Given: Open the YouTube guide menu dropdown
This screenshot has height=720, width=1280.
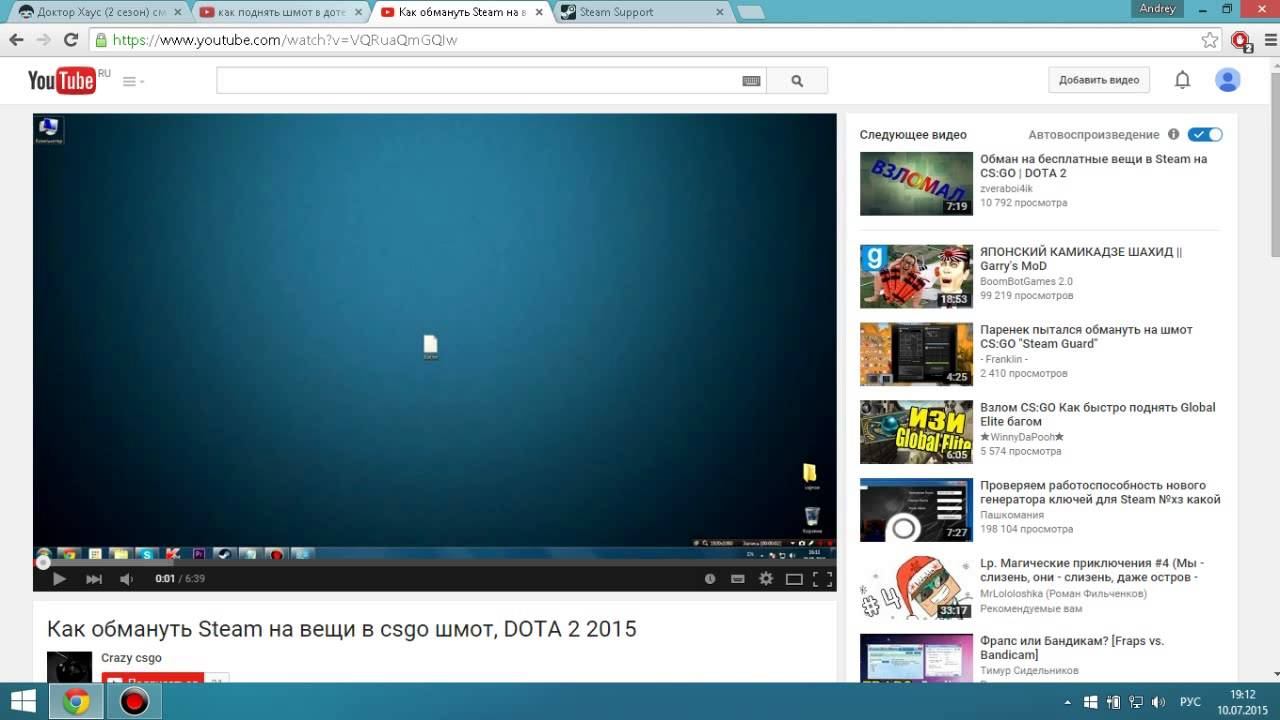Looking at the screenshot, I should tap(133, 81).
